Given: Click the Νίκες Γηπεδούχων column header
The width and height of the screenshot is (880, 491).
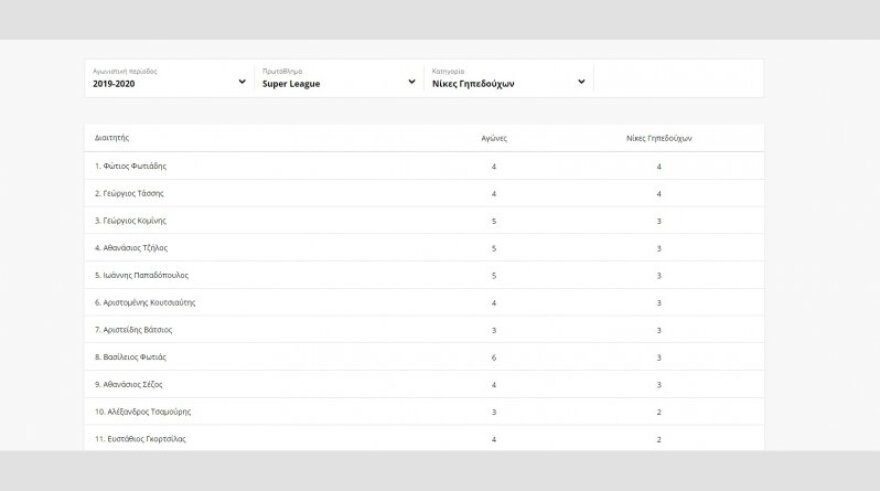Looking at the screenshot, I should 658,138.
